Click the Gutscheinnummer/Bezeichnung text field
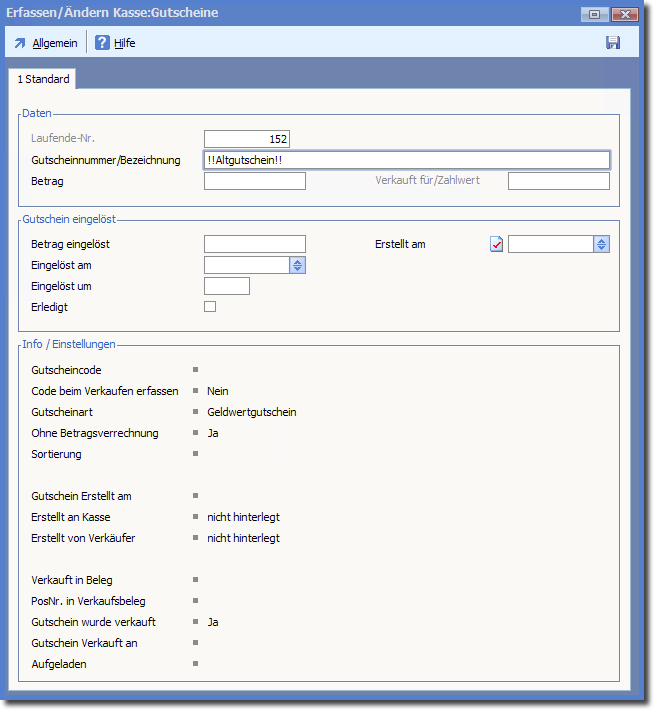The width and height of the screenshot is (654, 710). (x=406, y=160)
